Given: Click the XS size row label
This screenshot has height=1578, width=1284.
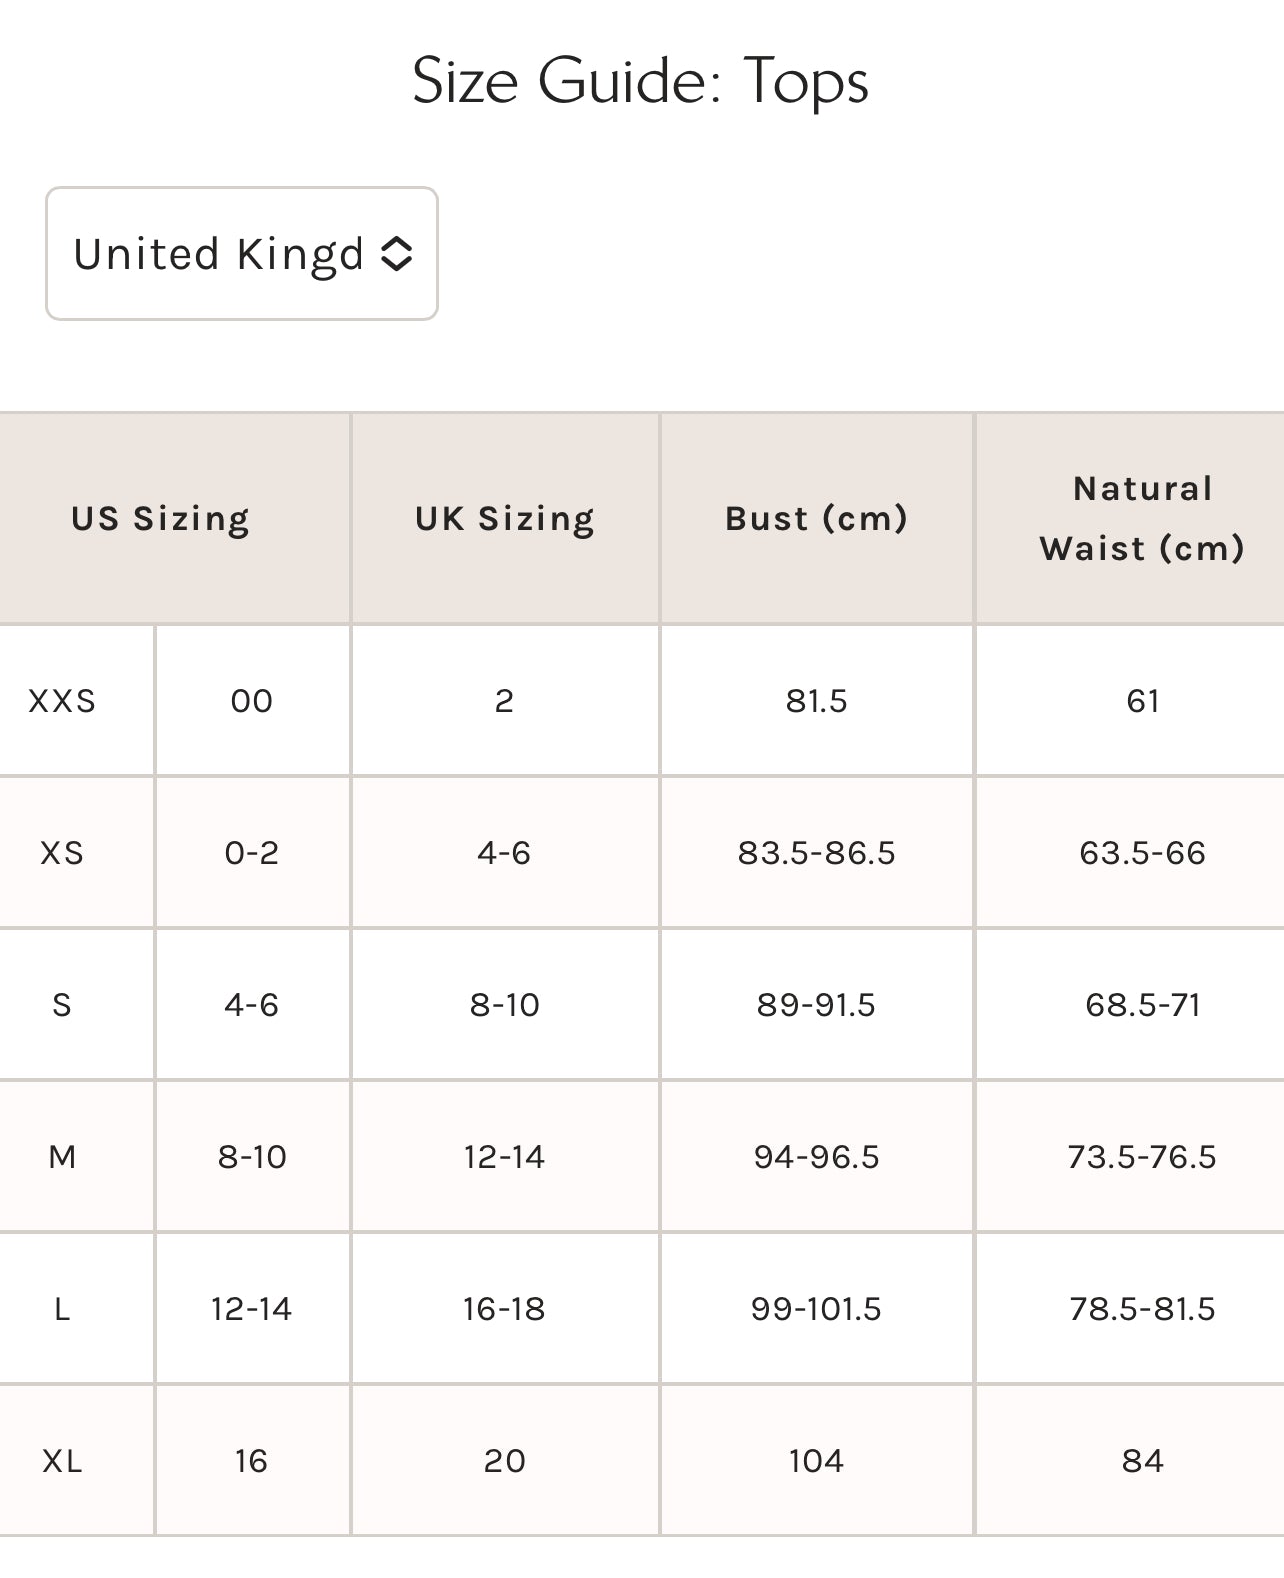Looking at the screenshot, I should [x=62, y=853].
